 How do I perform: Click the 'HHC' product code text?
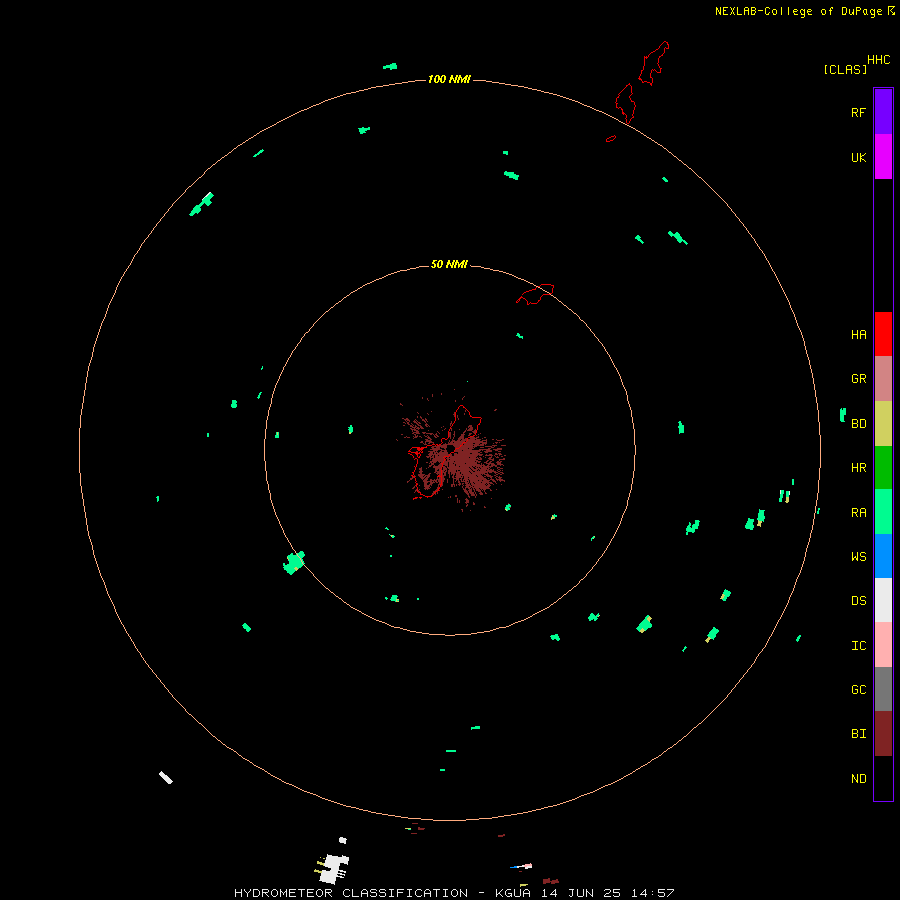click(878, 60)
